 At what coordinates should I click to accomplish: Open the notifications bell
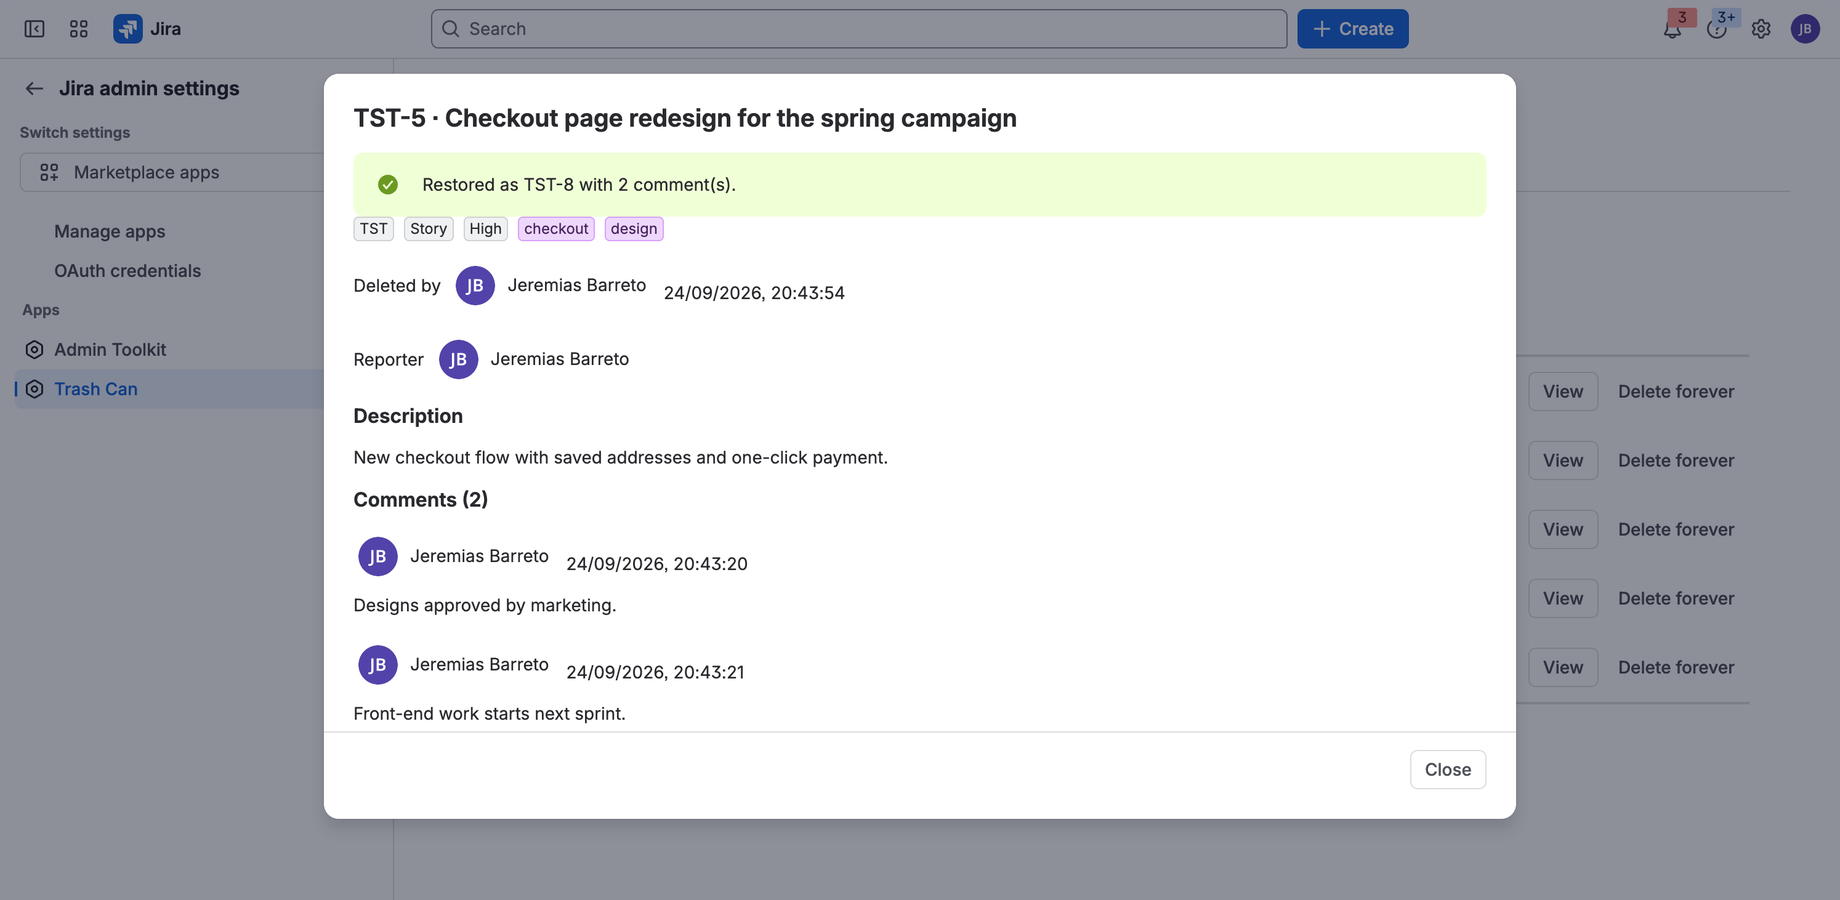[x=1672, y=29]
